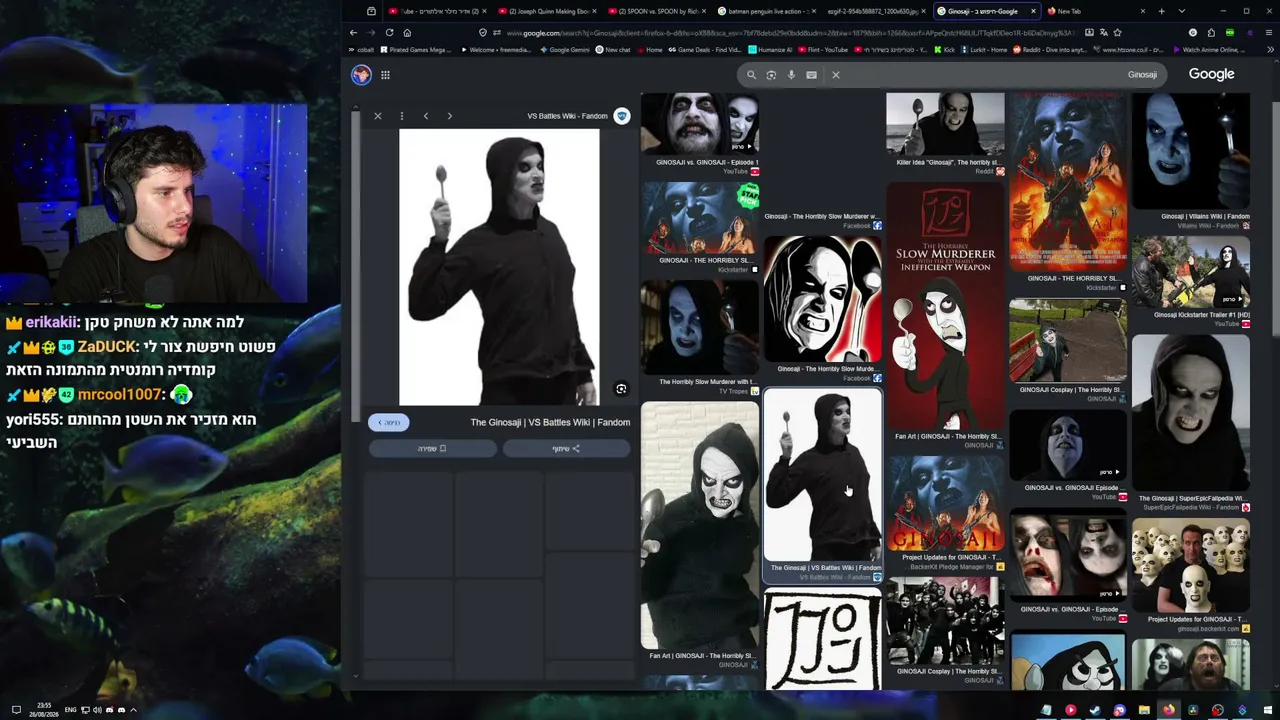Viewport: 1280px width, 720px height.
Task: Click the address bar URL
Action: coord(790,33)
